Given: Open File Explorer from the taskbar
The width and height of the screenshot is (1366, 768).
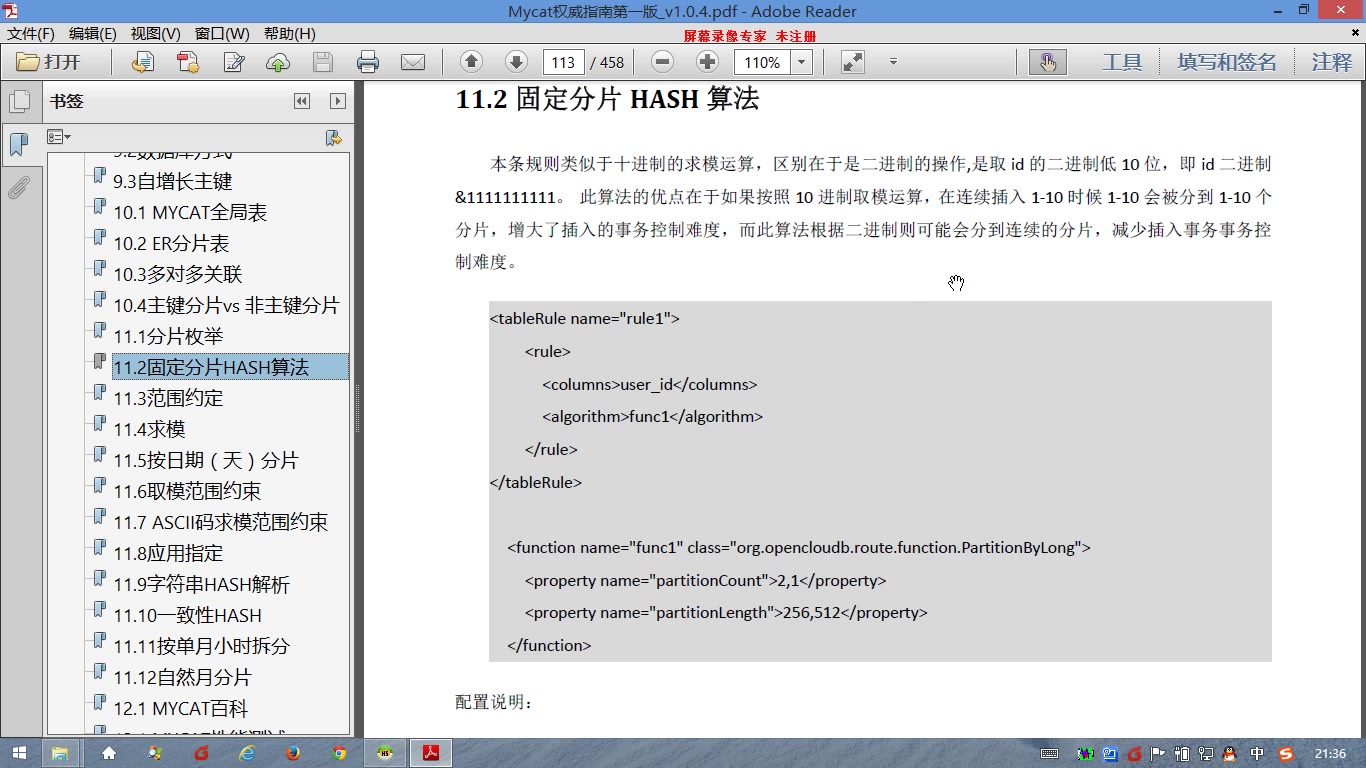Looking at the screenshot, I should (x=60, y=753).
